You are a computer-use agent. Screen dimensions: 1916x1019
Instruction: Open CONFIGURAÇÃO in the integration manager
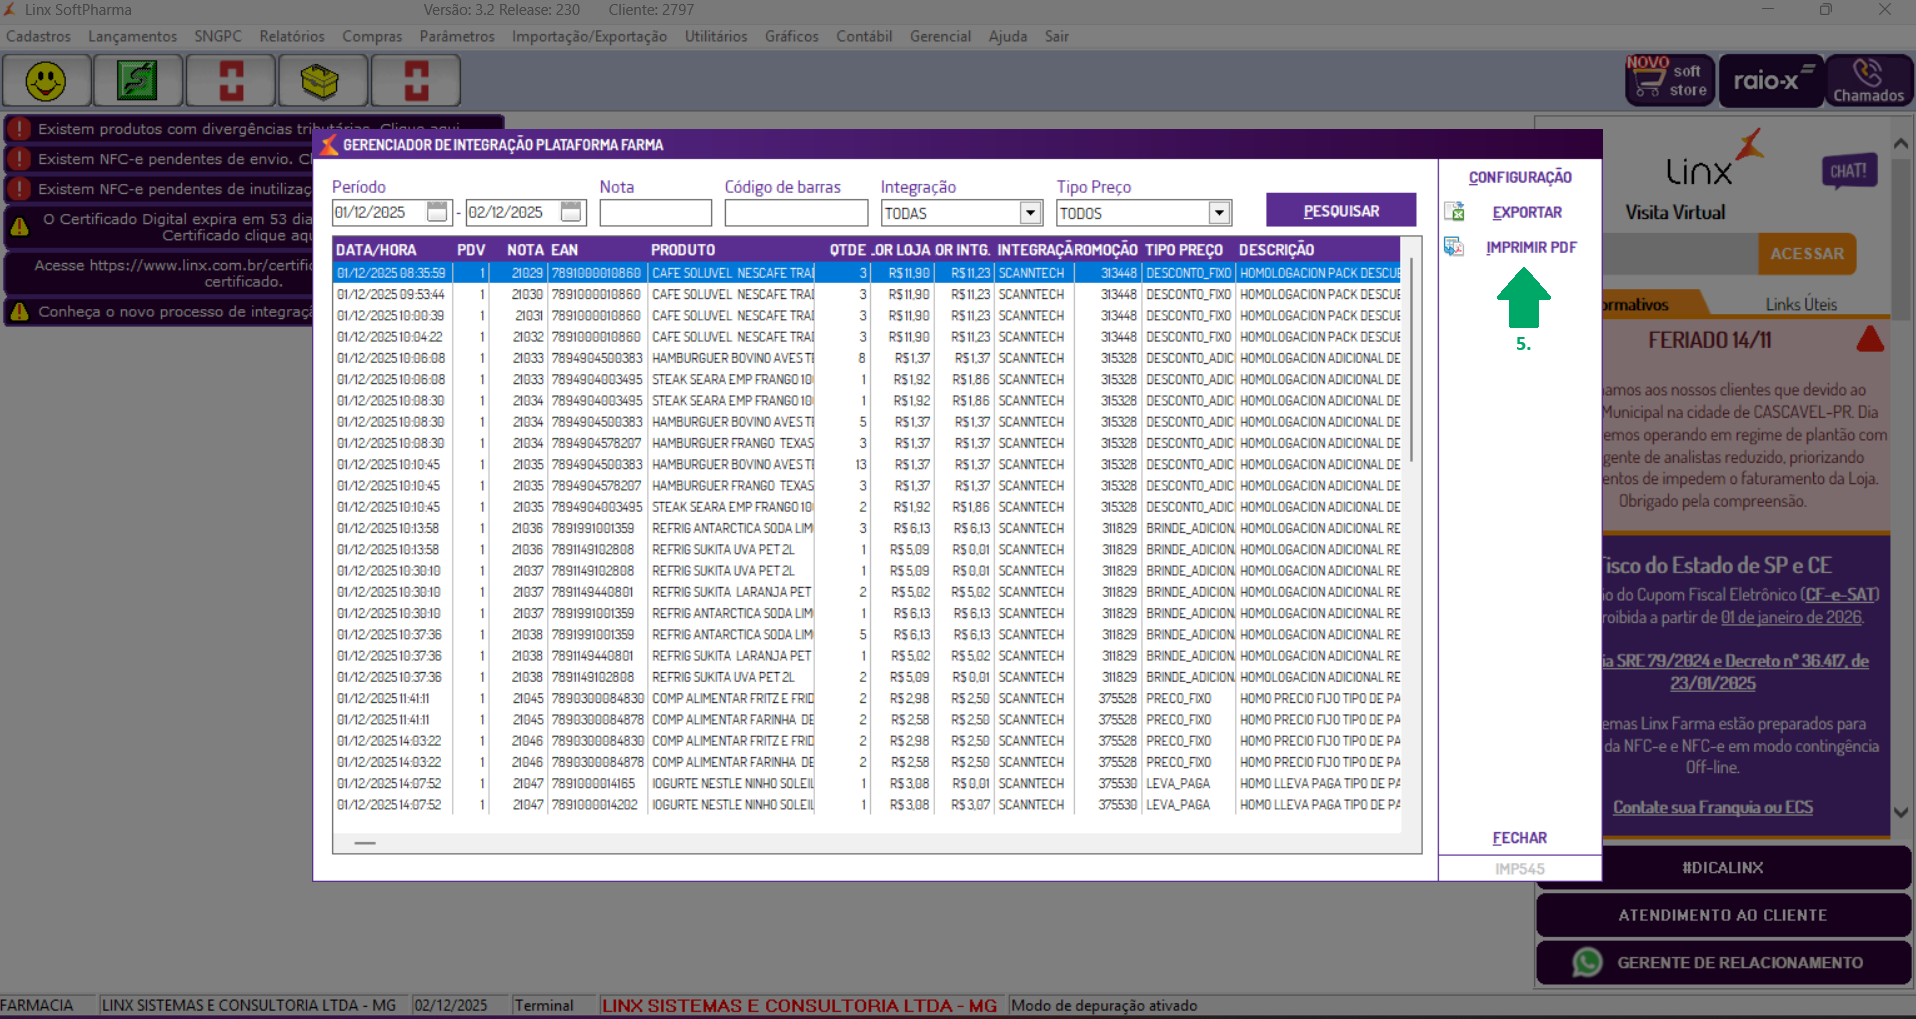1520,177
